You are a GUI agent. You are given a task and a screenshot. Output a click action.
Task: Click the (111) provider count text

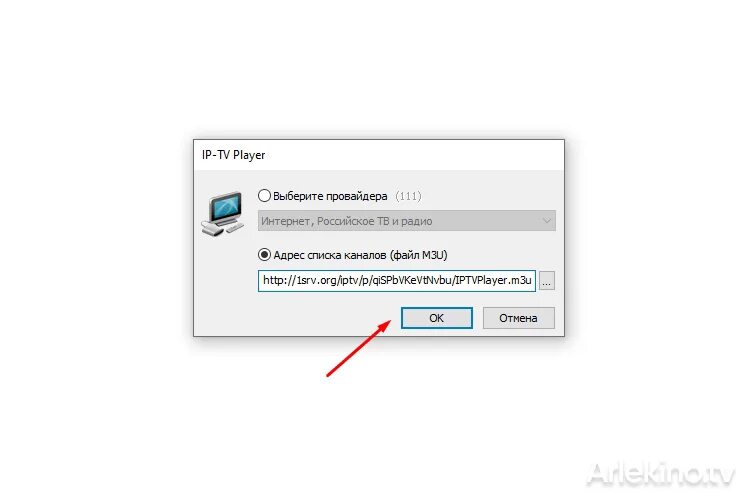[408, 196]
